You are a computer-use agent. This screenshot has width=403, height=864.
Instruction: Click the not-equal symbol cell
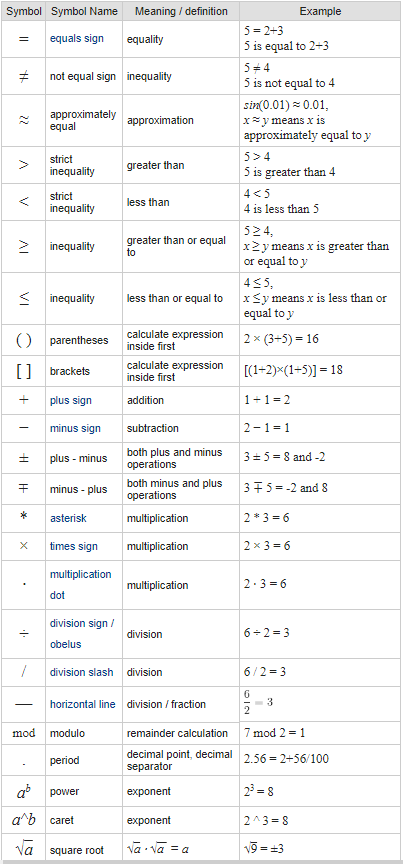click(x=24, y=77)
